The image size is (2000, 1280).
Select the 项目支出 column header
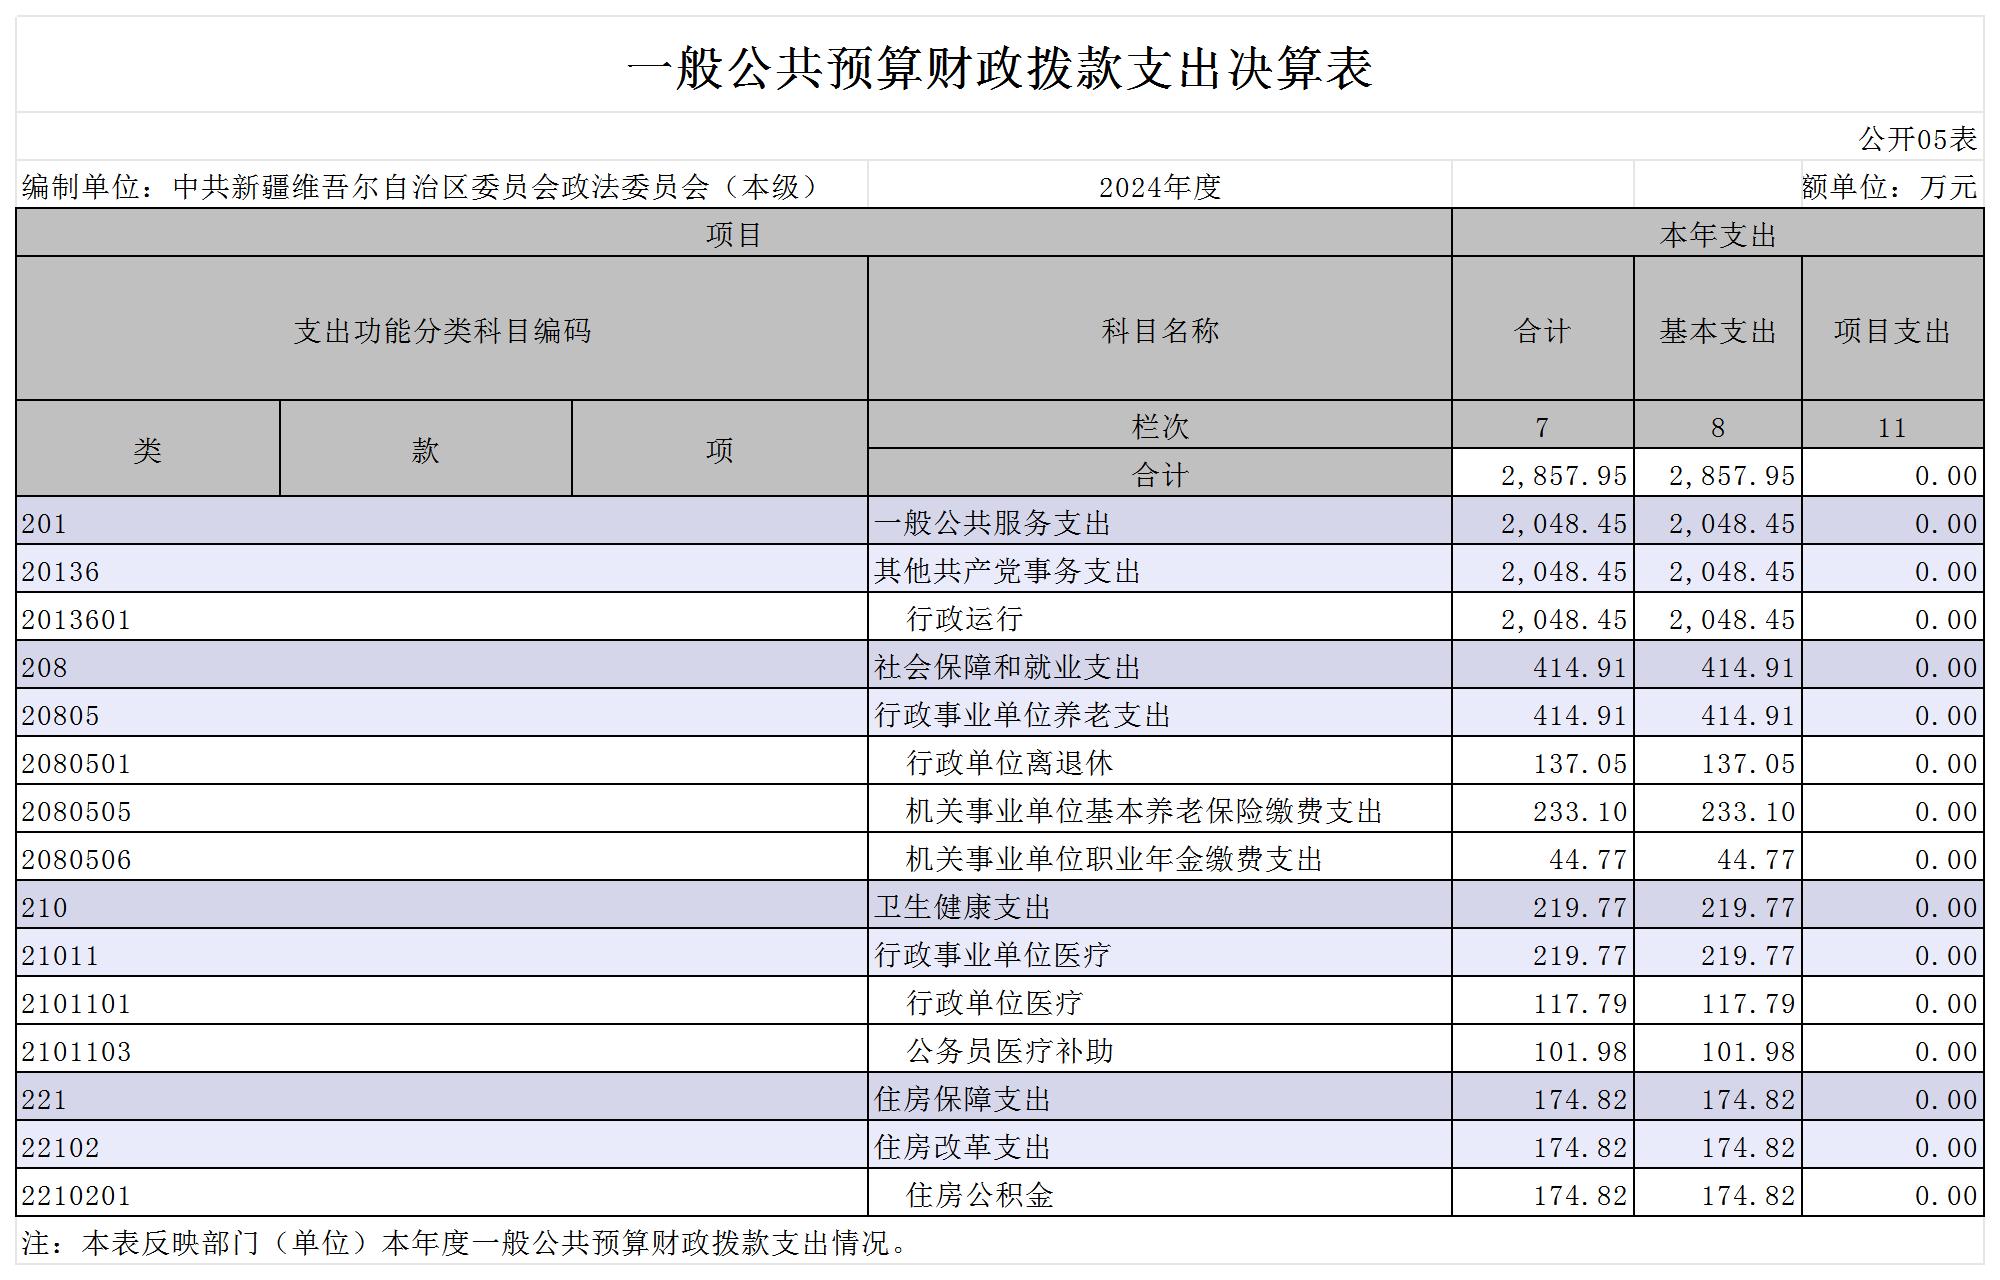point(1892,331)
